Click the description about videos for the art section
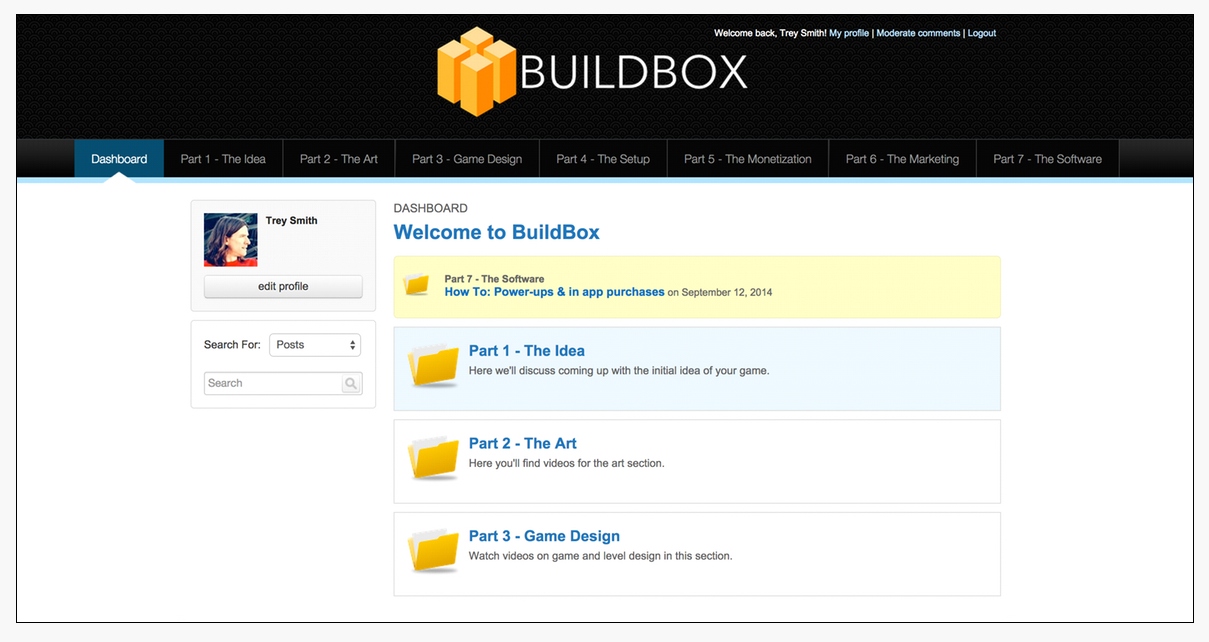The width and height of the screenshot is (1209, 642). click(567, 464)
